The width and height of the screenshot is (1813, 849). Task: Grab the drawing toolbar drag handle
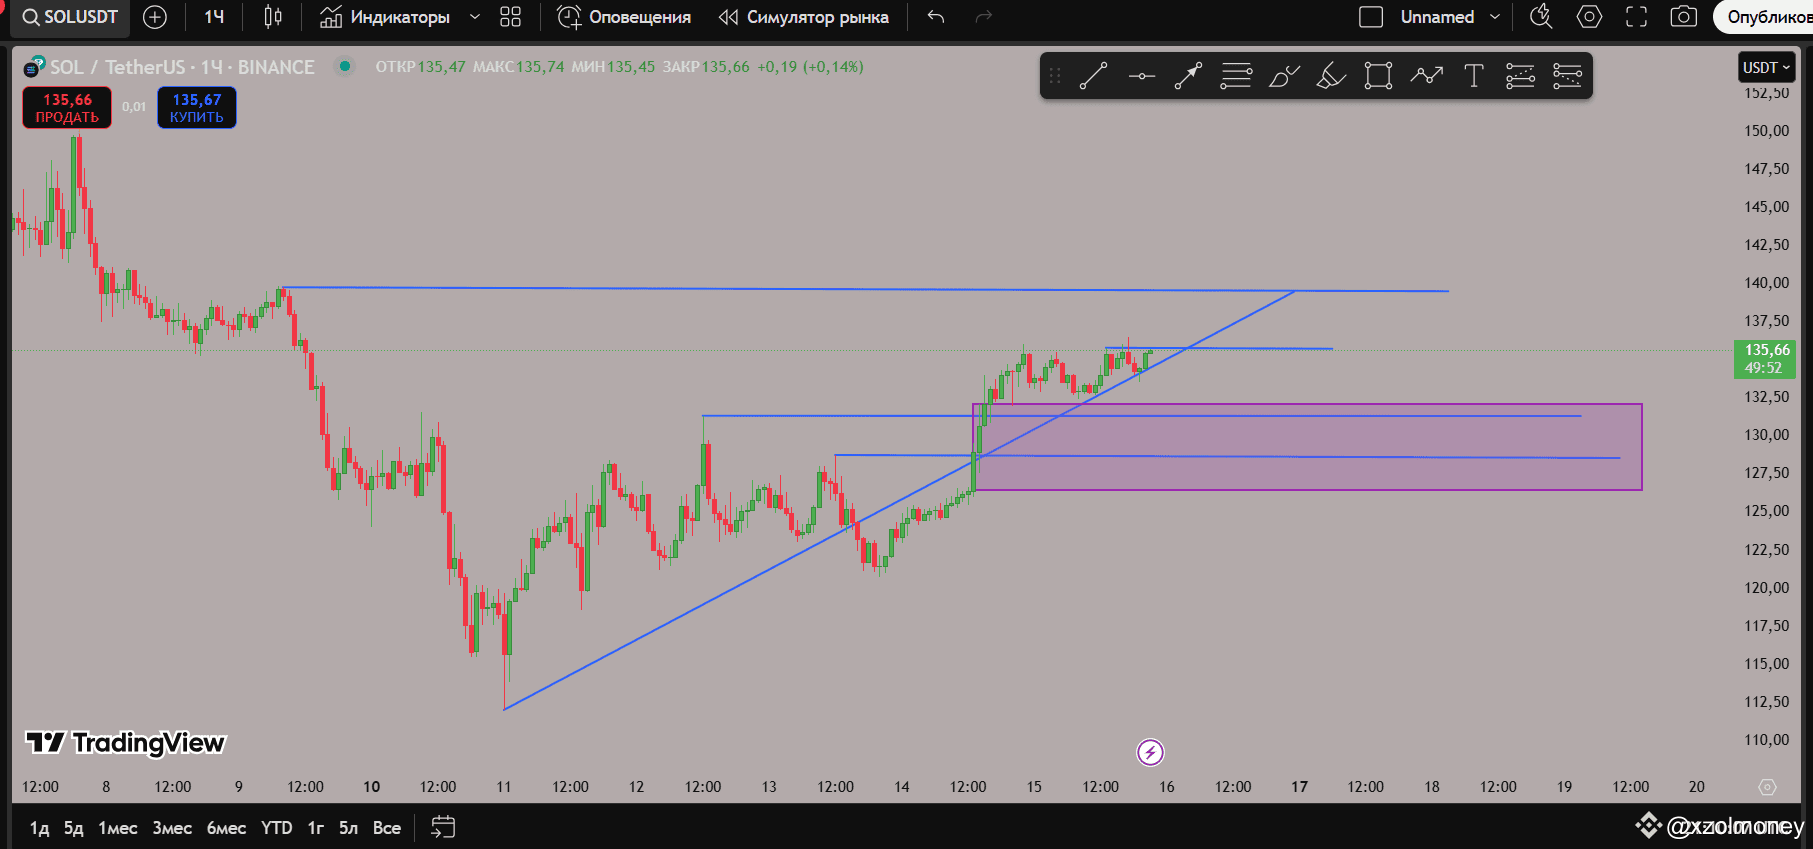(x=1054, y=76)
